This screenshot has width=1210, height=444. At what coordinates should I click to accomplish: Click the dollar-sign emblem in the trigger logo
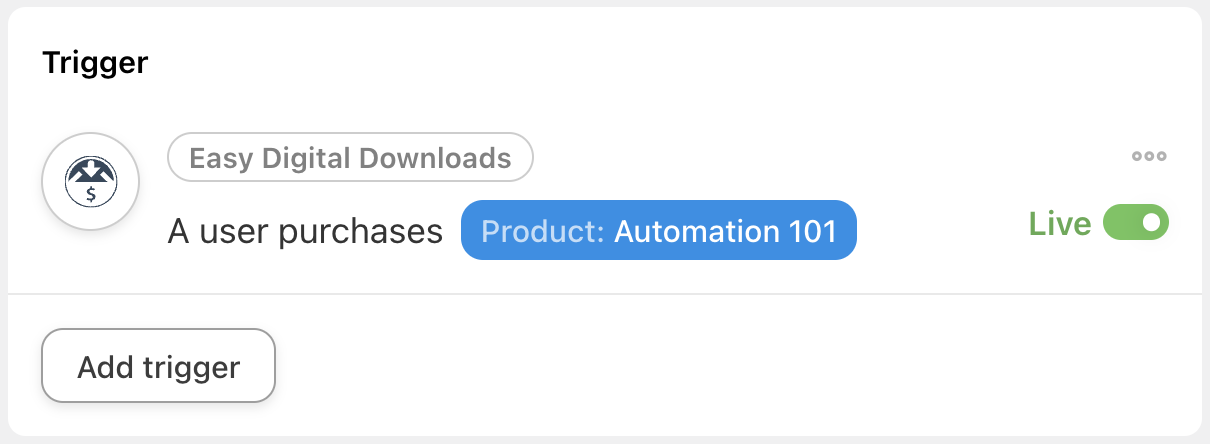click(x=91, y=194)
